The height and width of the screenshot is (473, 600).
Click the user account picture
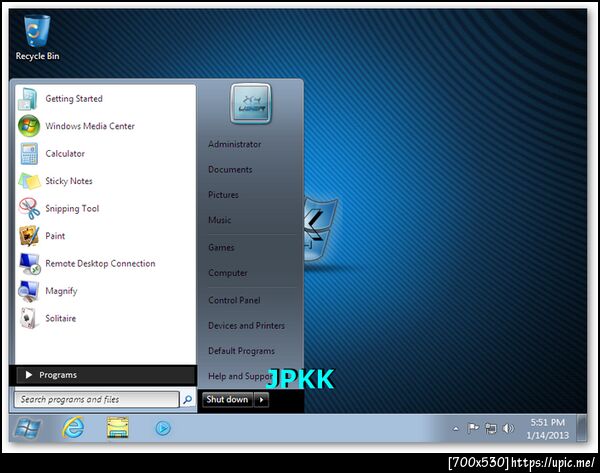pos(251,103)
